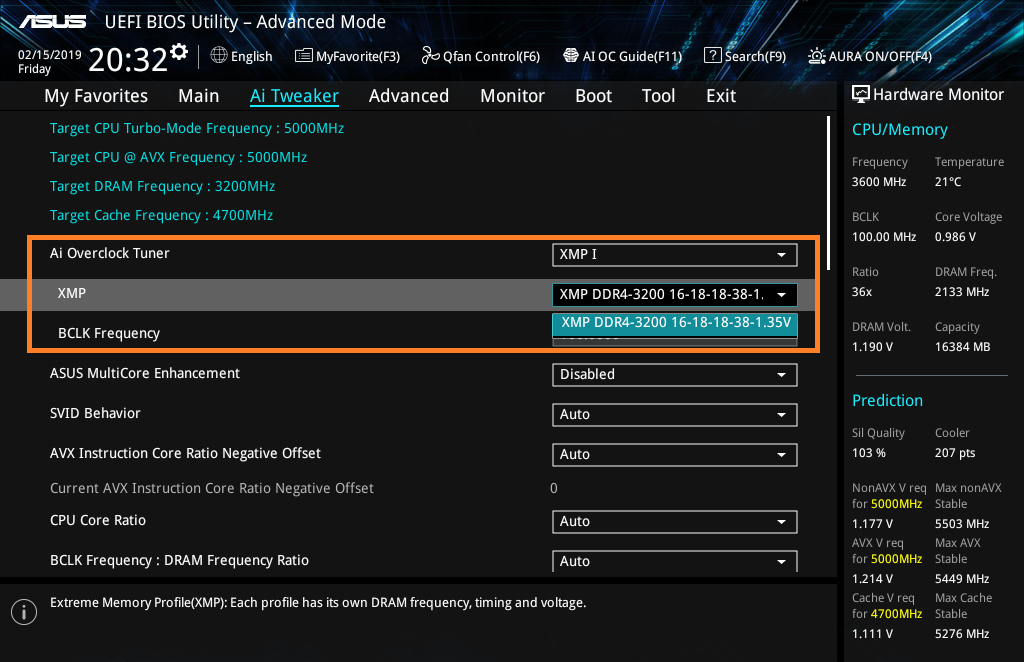Click the Prediction section heading
The image size is (1024, 662).
click(887, 400)
